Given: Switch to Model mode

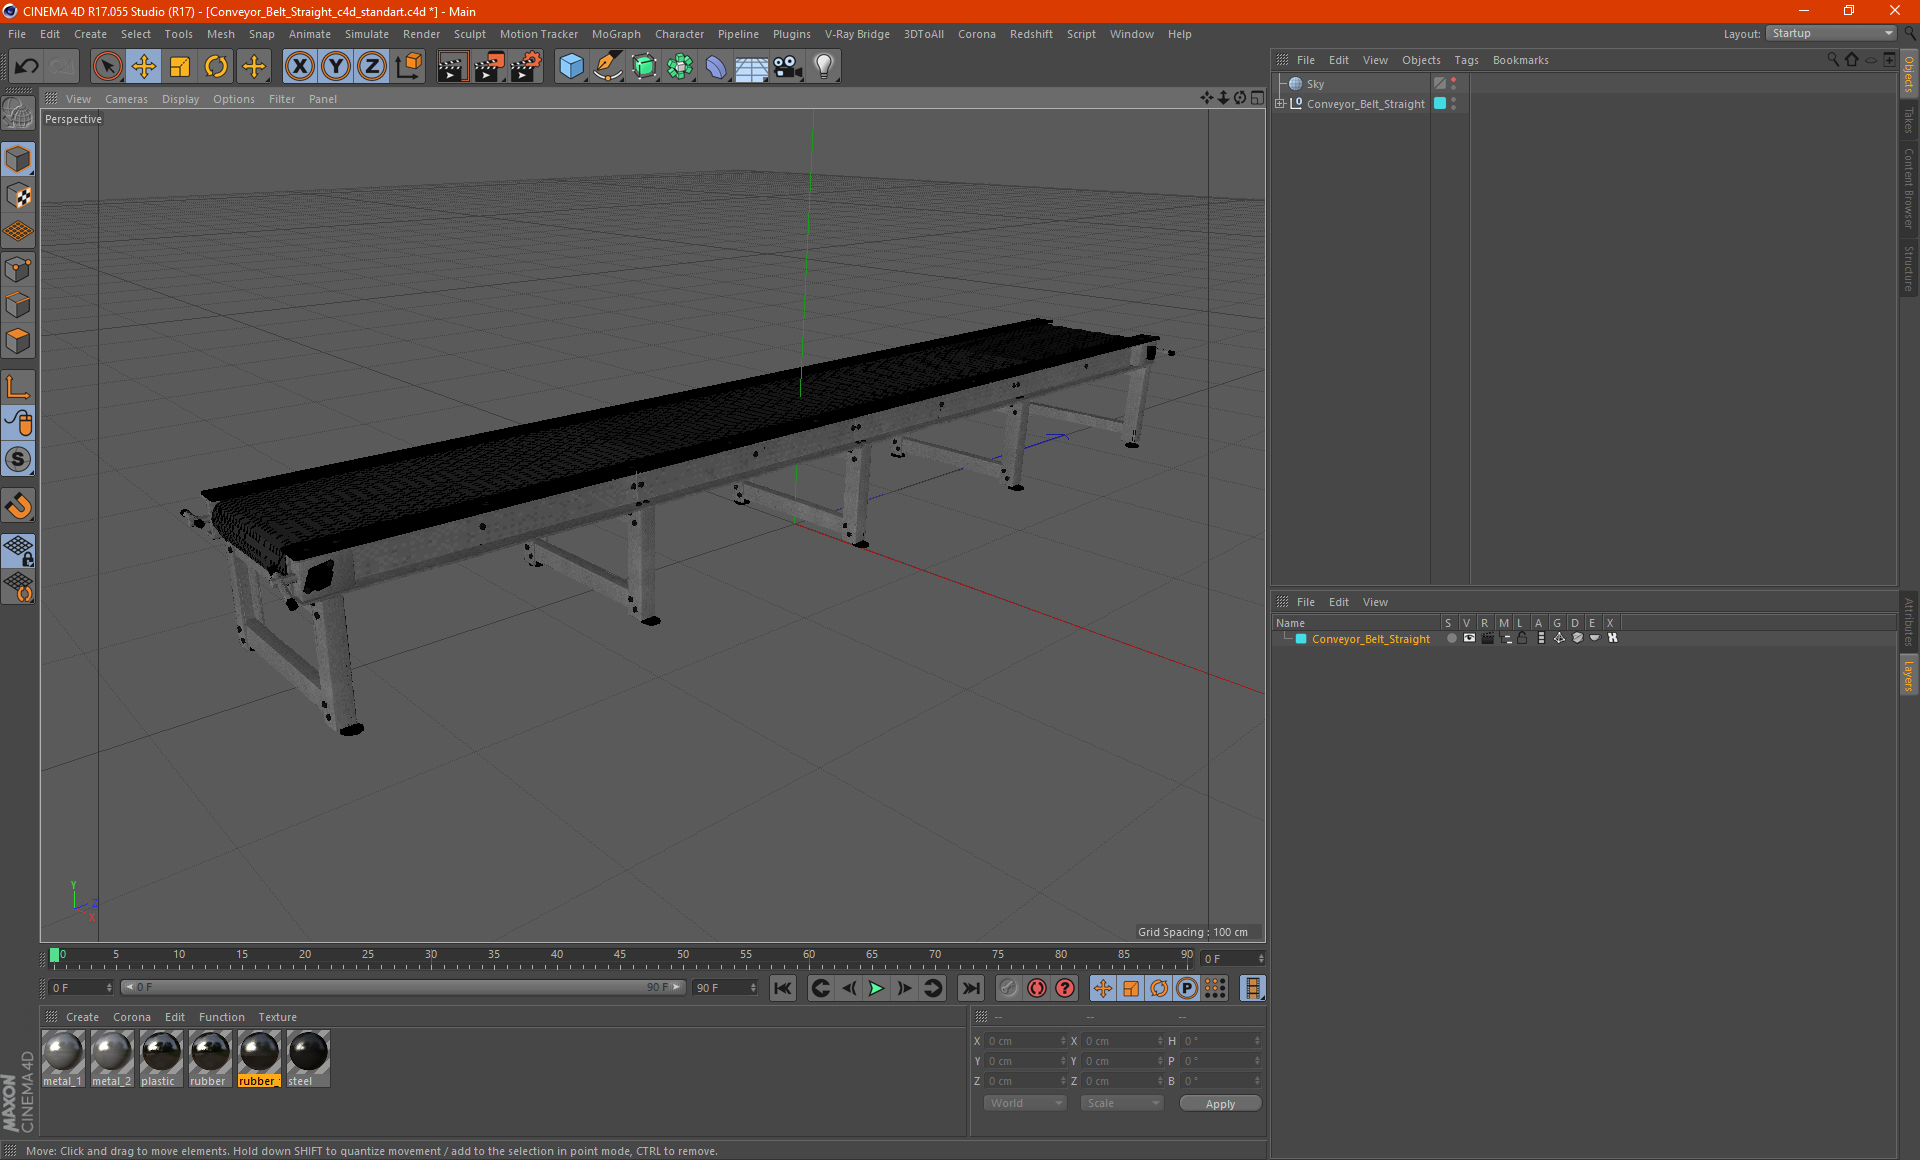Looking at the screenshot, I should (x=18, y=160).
